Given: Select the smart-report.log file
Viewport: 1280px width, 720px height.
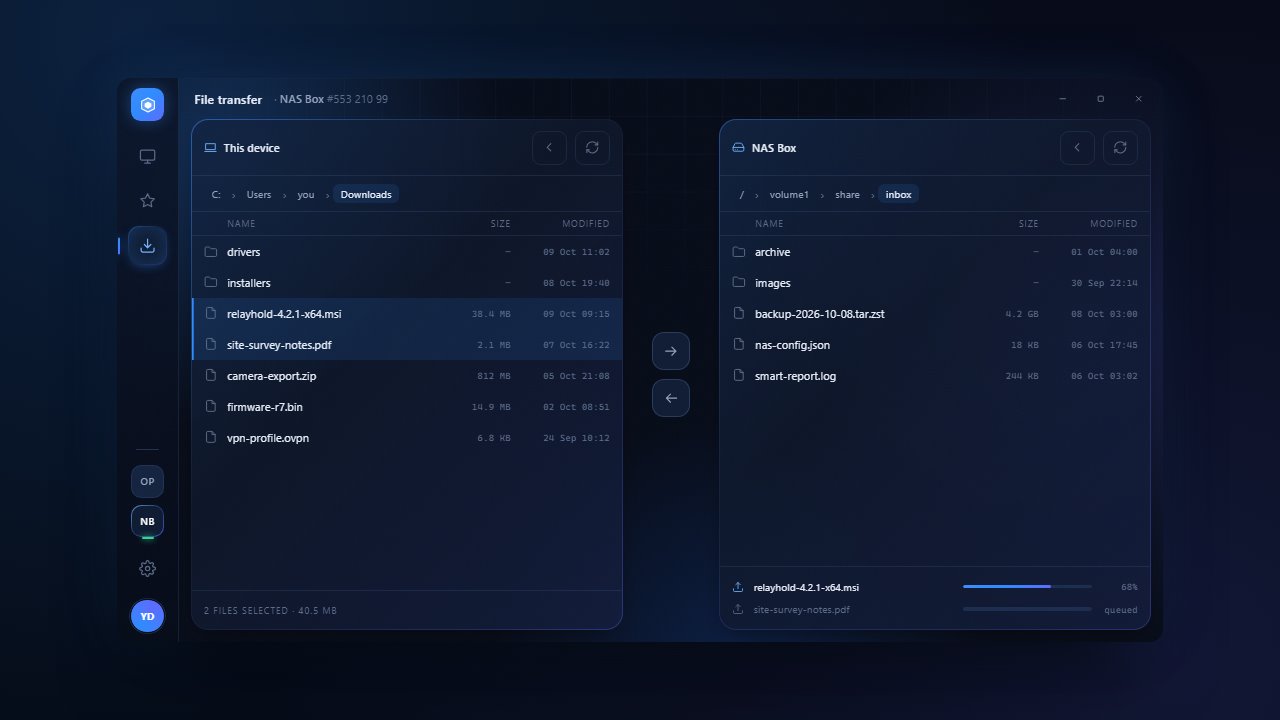Looking at the screenshot, I should 934,376.
